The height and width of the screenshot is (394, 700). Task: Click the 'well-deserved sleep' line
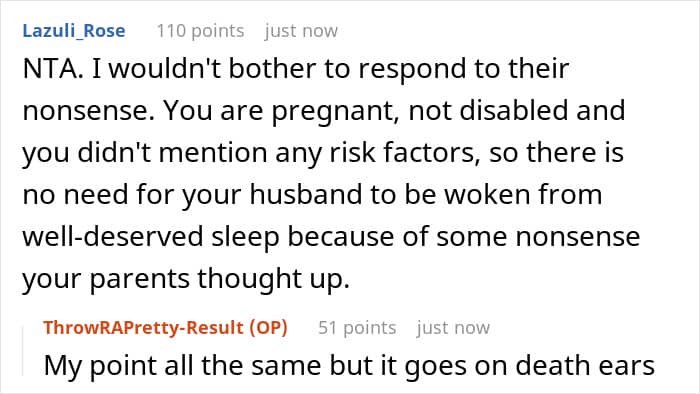click(x=331, y=237)
